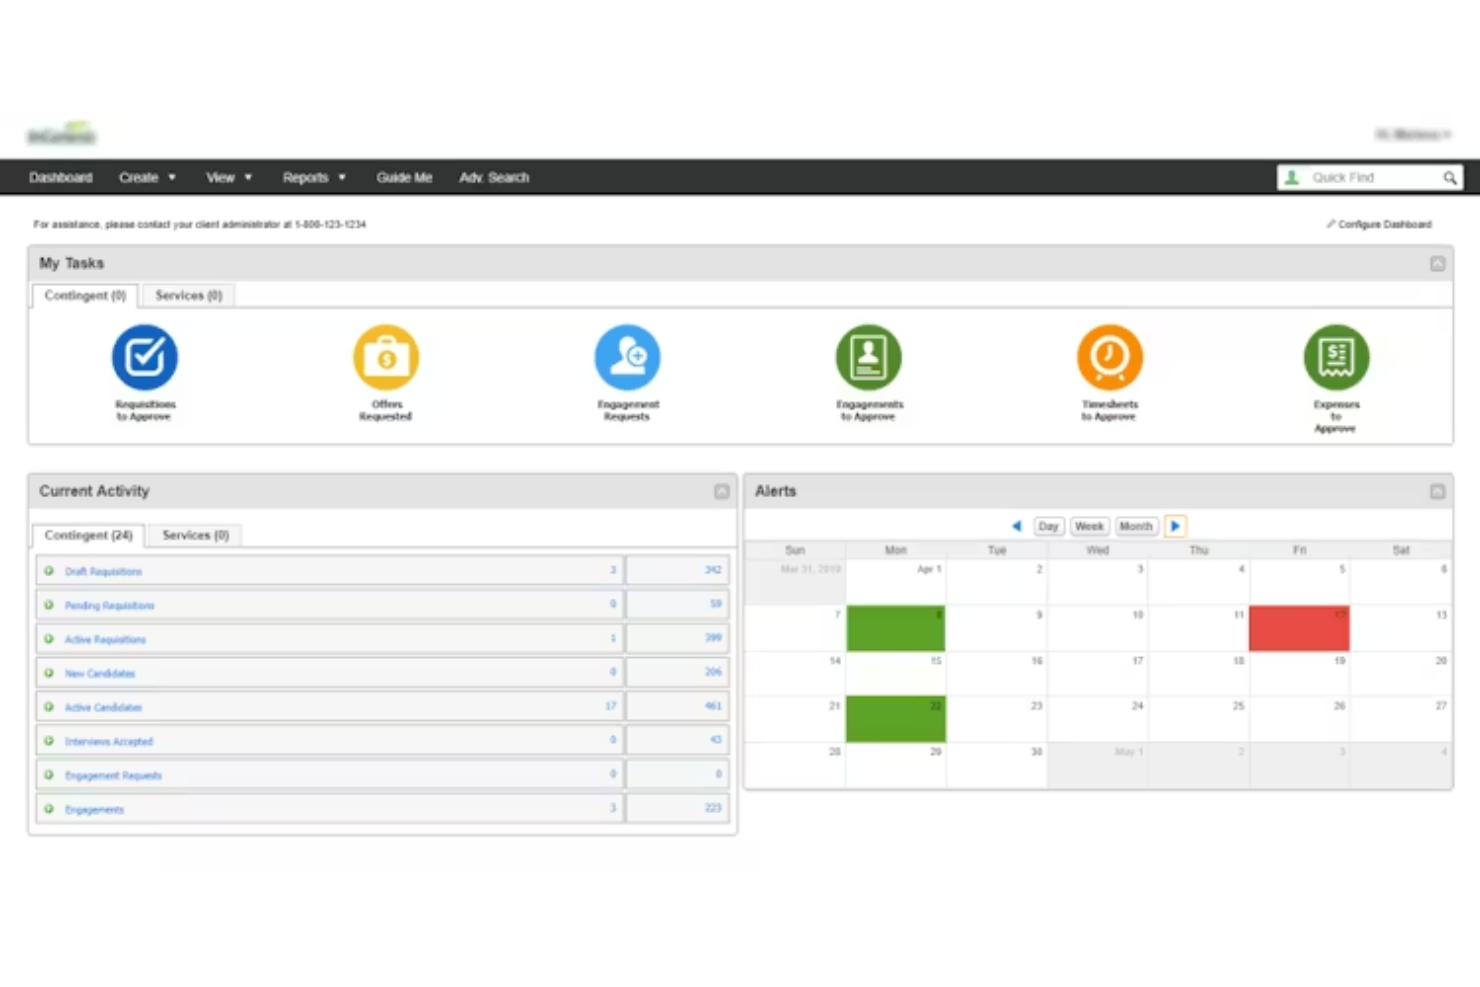Collapse the Current Activity panel
Viewport: 1480px width, 987px height.
[722, 491]
